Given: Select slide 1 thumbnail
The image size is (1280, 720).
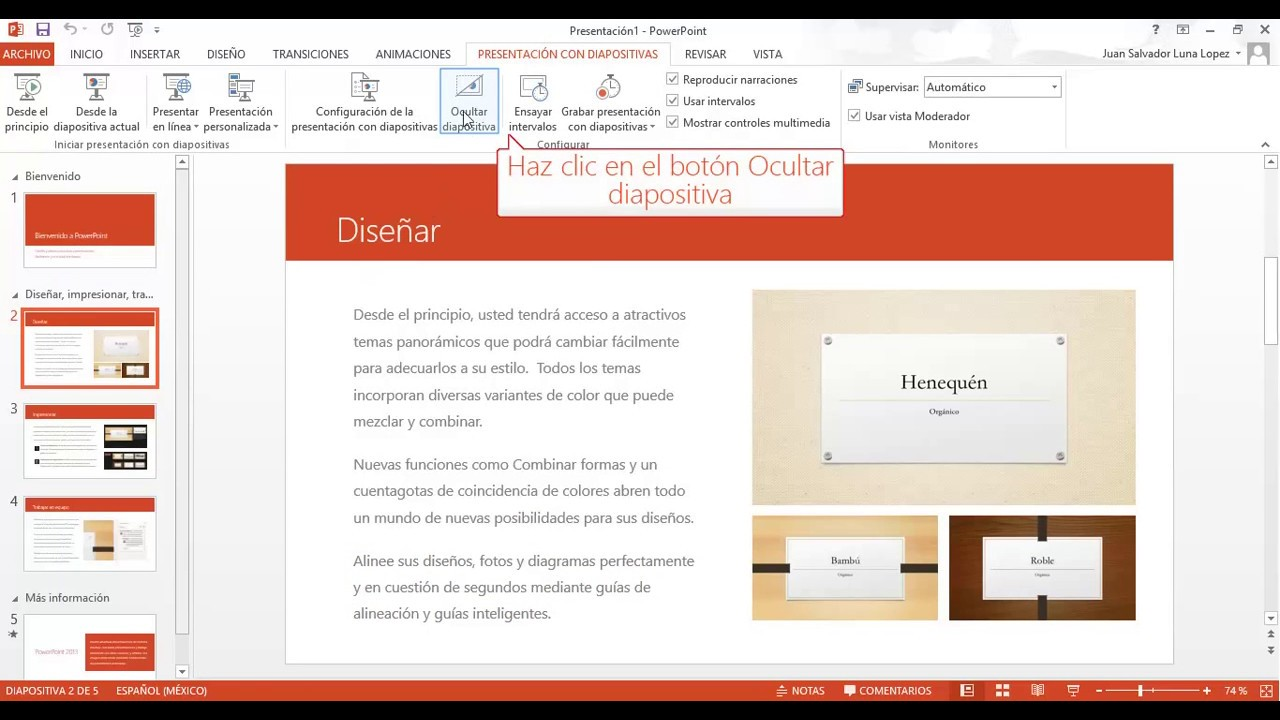Looking at the screenshot, I should pyautogui.click(x=90, y=230).
